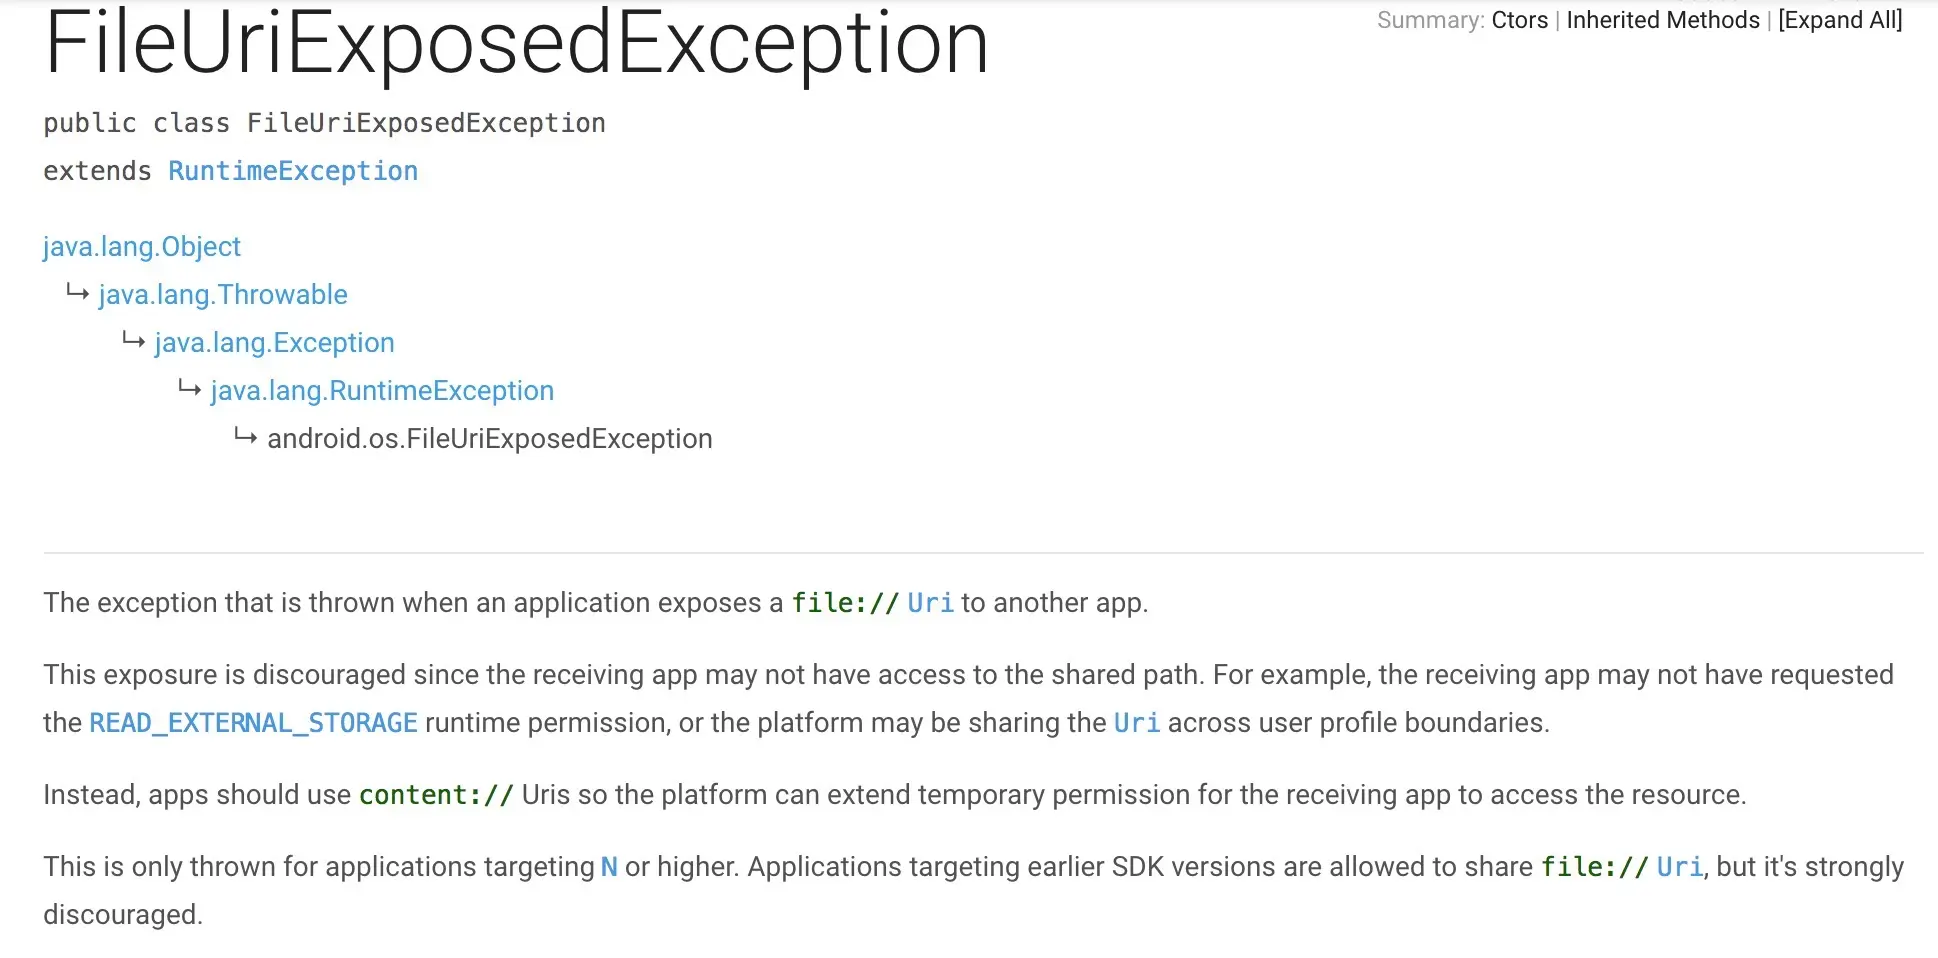Open the Uri link before 'across user profile'
The width and height of the screenshot is (1938, 958).
click(x=1137, y=723)
